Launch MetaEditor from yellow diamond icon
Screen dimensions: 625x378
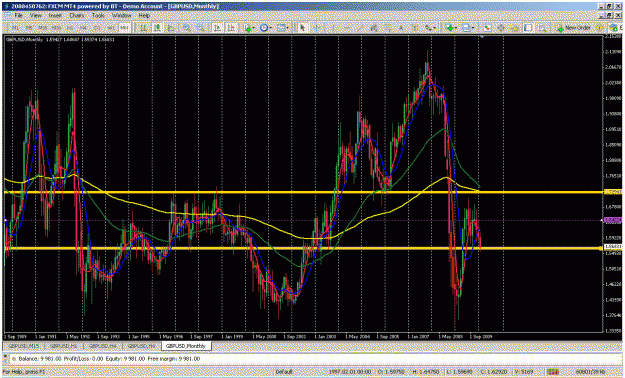(599, 28)
